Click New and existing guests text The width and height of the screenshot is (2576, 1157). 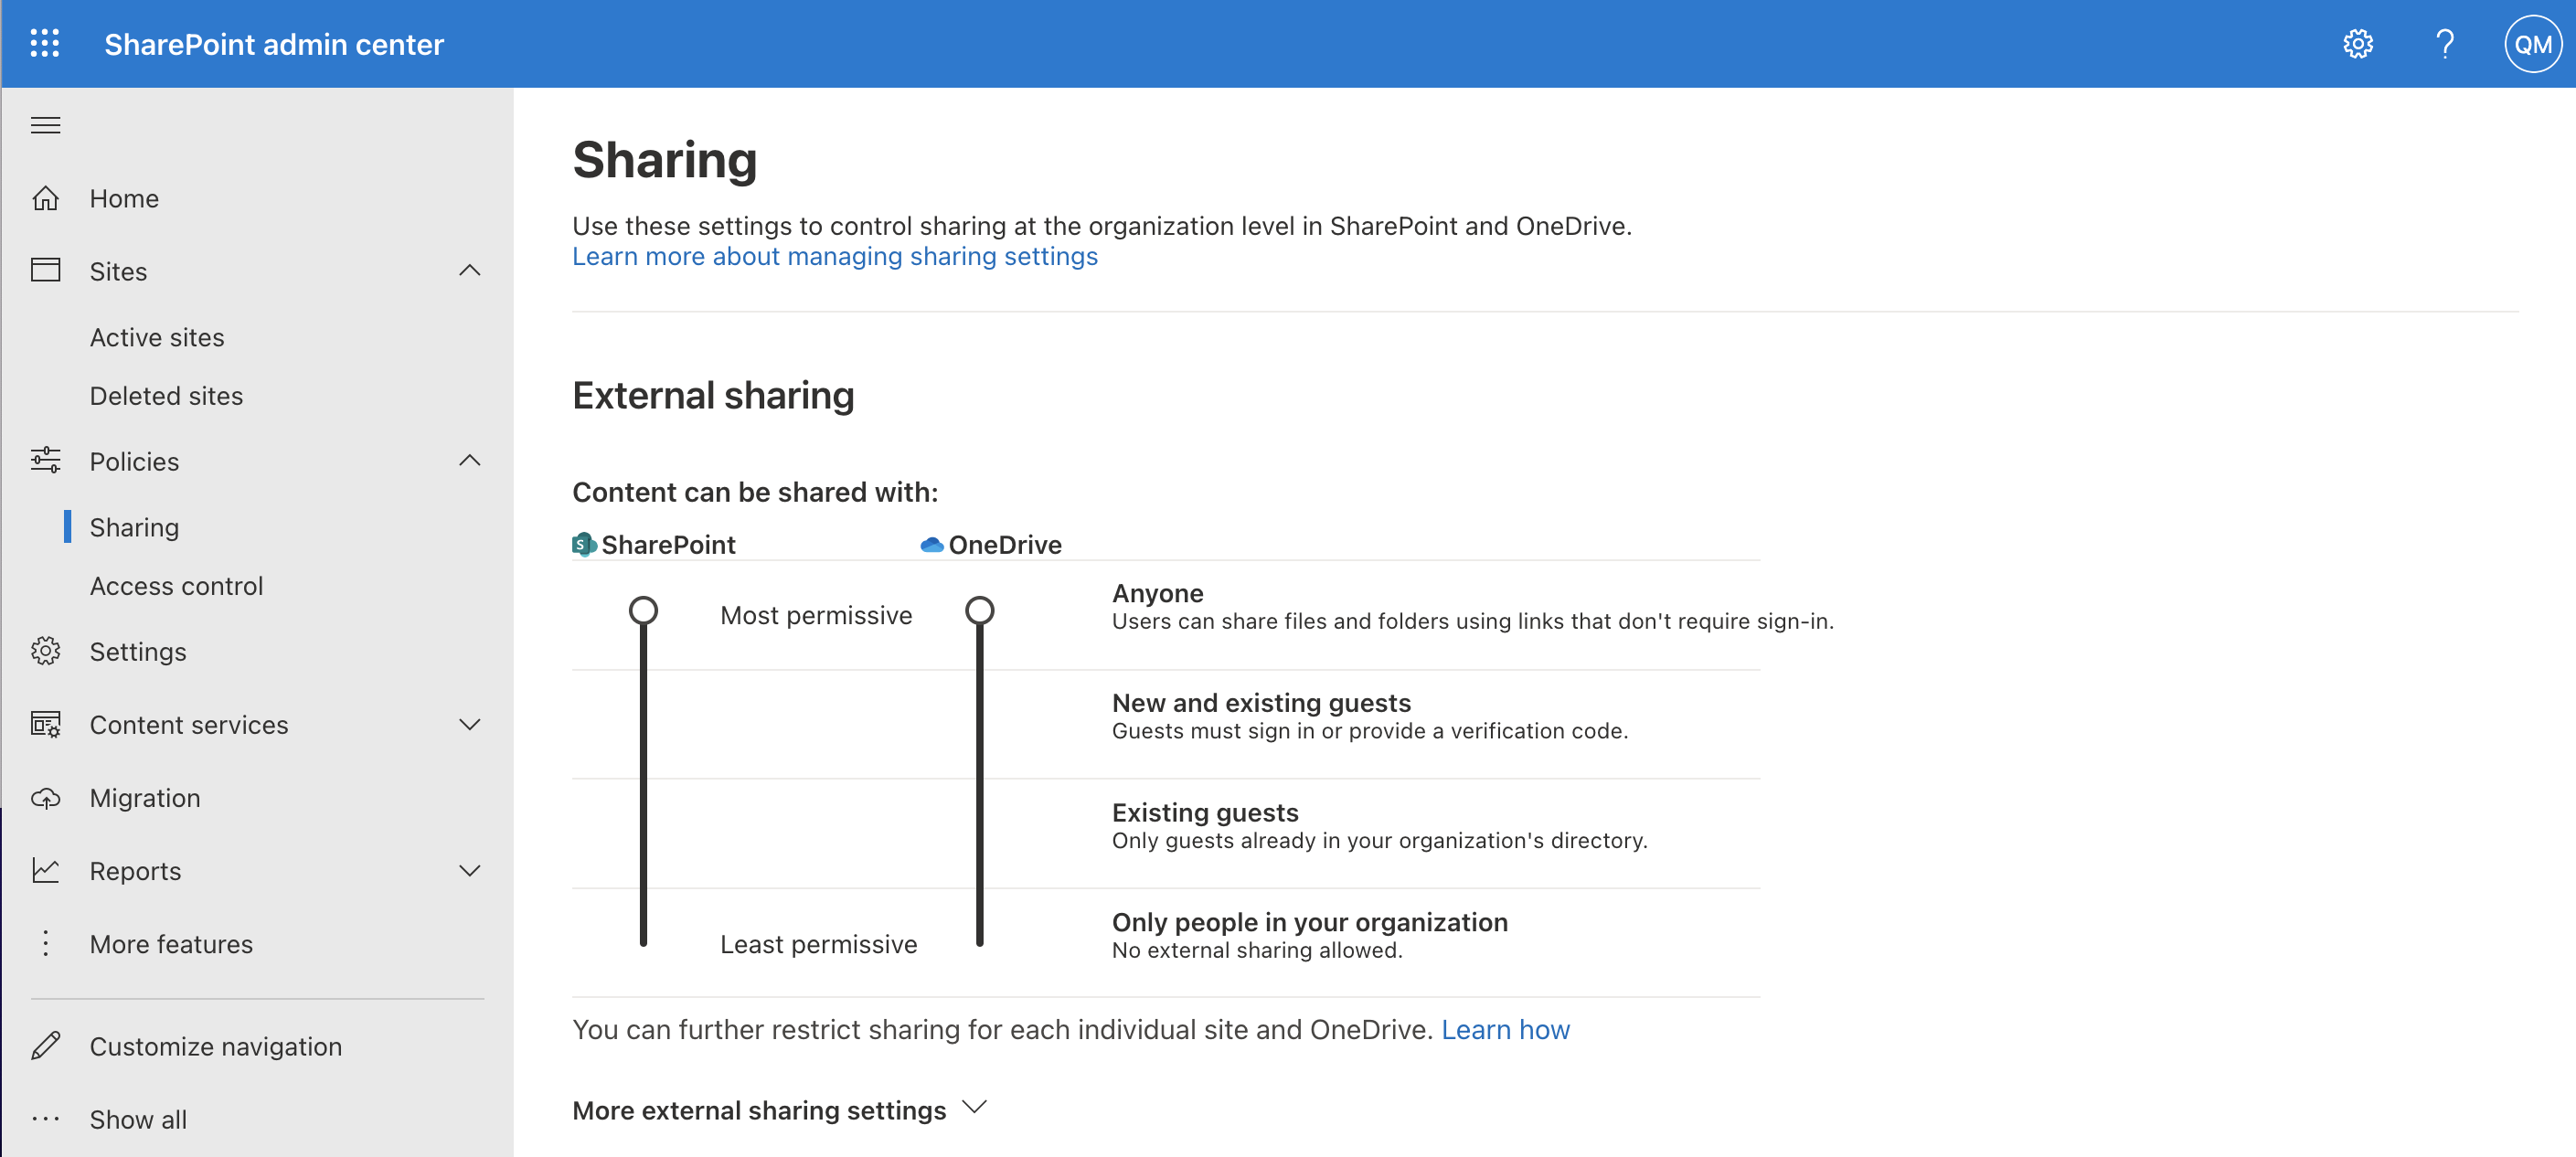(x=1261, y=702)
